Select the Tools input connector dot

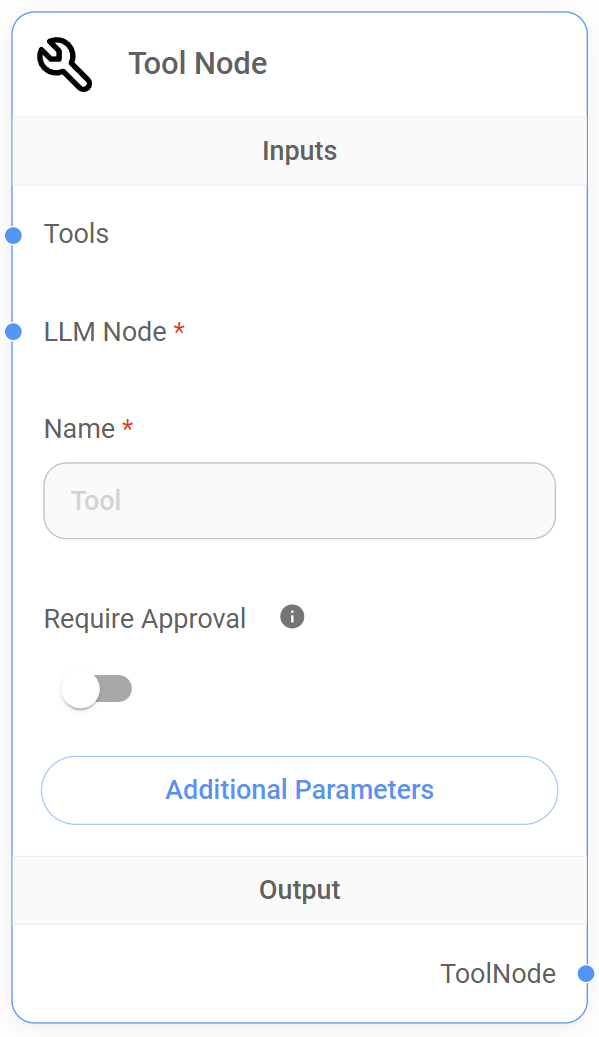13,235
